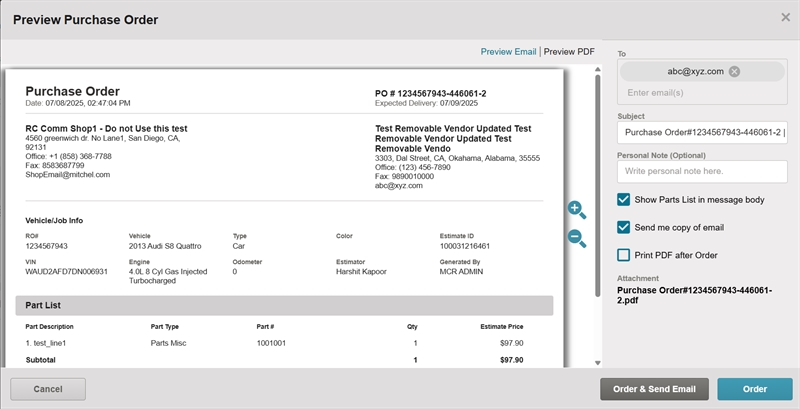Click the Part List section header
This screenshot has width=800, height=409.
[x=284, y=305]
